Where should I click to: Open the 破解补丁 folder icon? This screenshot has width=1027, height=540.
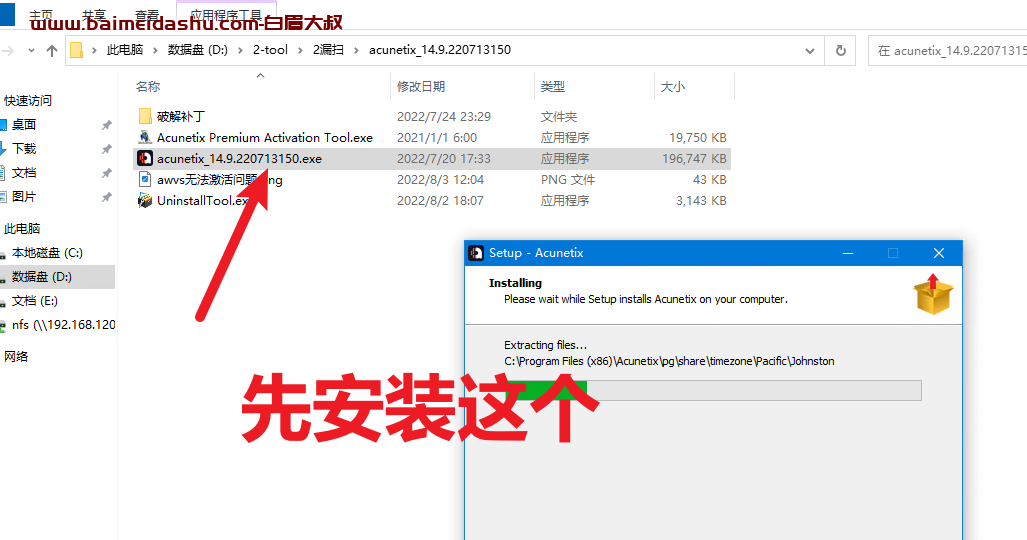145,117
